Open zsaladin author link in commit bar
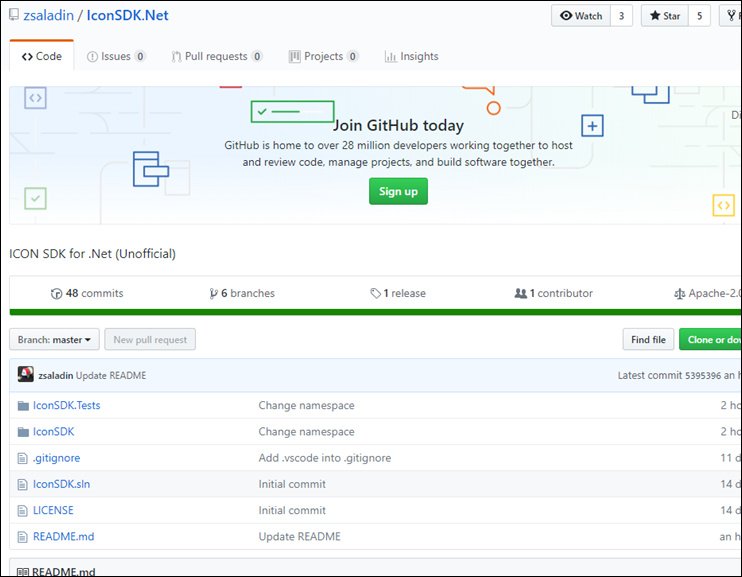Screen dimensions: 742x577 click(56, 375)
